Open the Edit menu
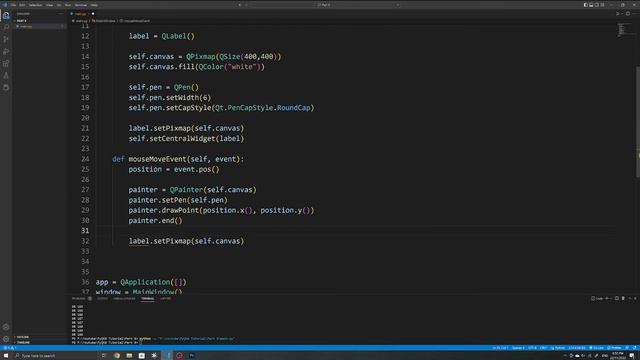The height and width of the screenshot is (360, 640). click(22, 5)
